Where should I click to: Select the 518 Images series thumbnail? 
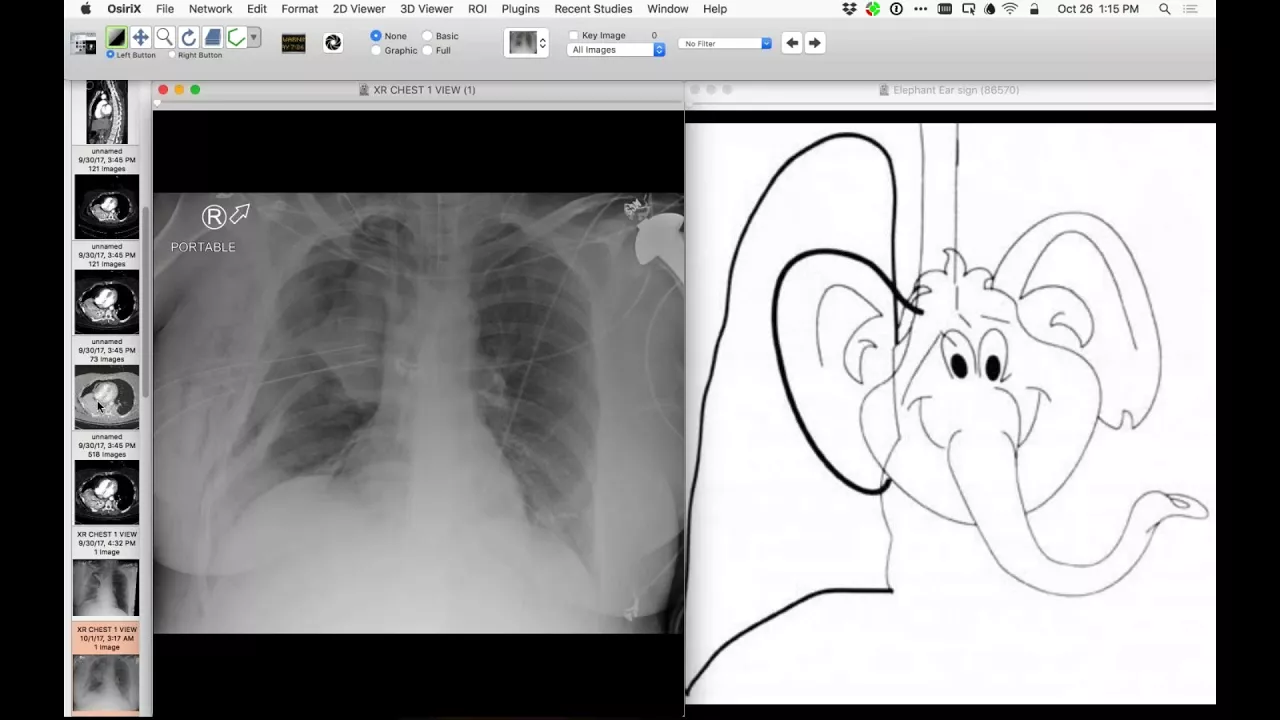106,492
